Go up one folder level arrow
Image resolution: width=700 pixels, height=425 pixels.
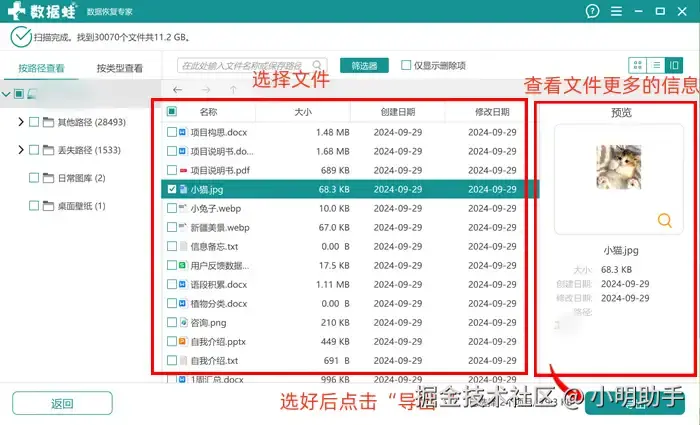(x=233, y=90)
